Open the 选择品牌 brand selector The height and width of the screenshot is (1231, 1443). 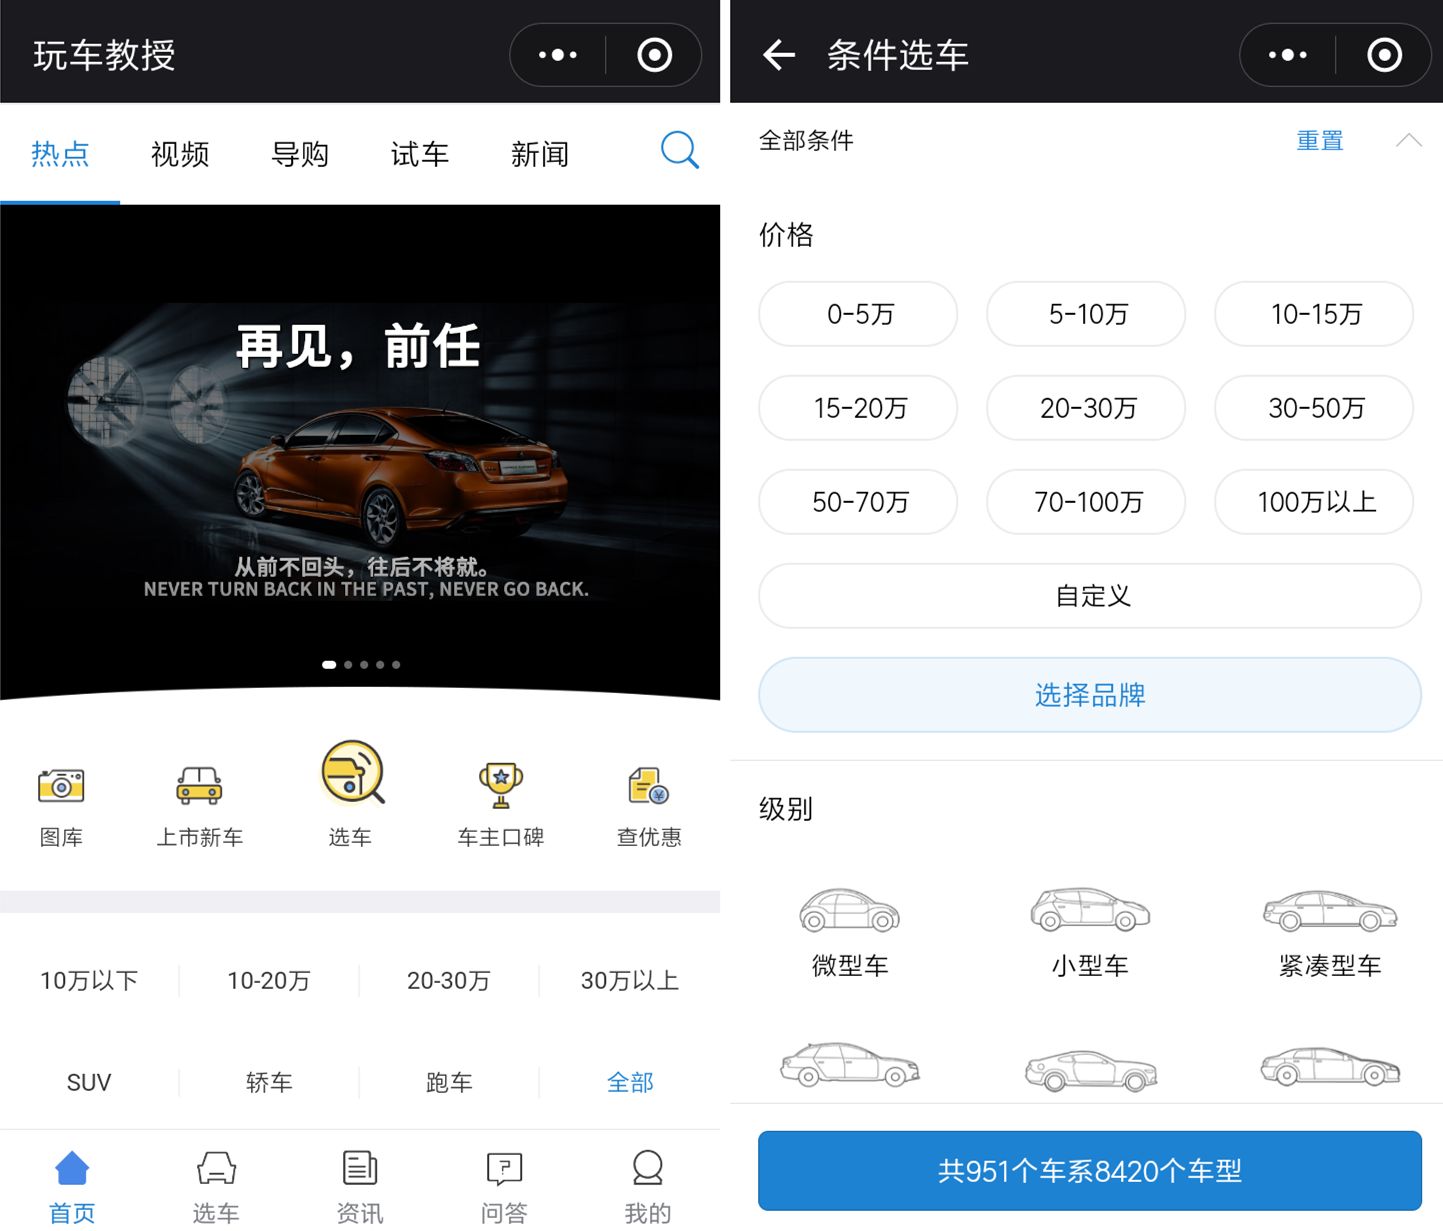point(1089,695)
